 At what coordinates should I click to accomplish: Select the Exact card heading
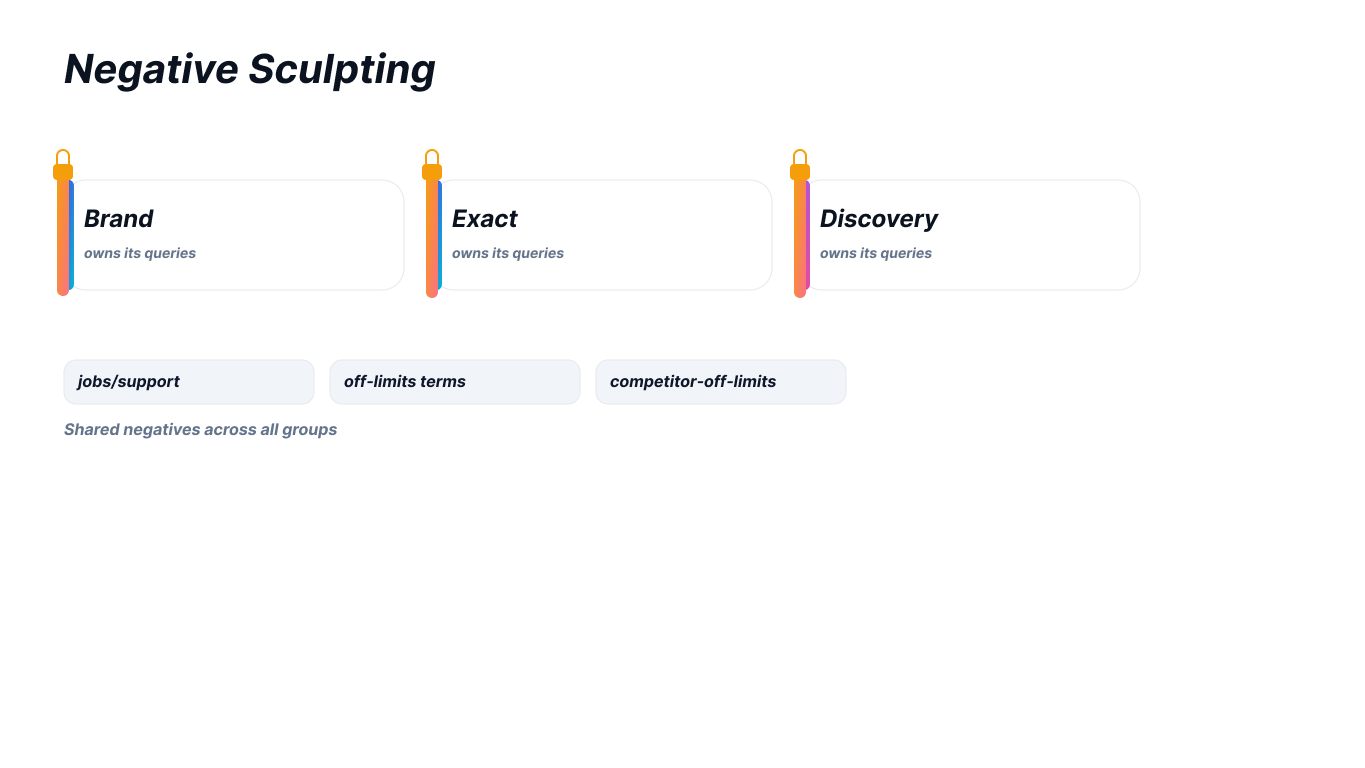click(485, 218)
